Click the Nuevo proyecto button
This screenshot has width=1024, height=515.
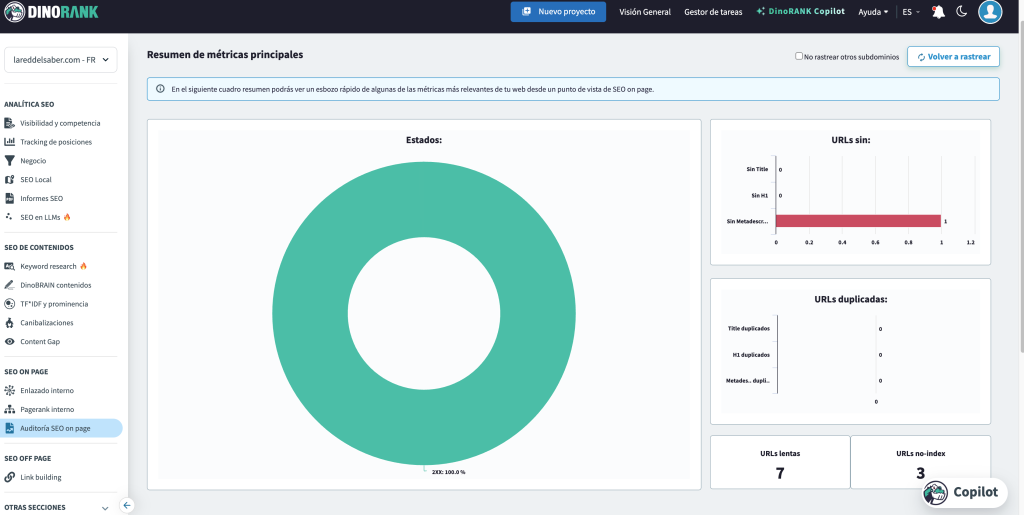[558, 12]
